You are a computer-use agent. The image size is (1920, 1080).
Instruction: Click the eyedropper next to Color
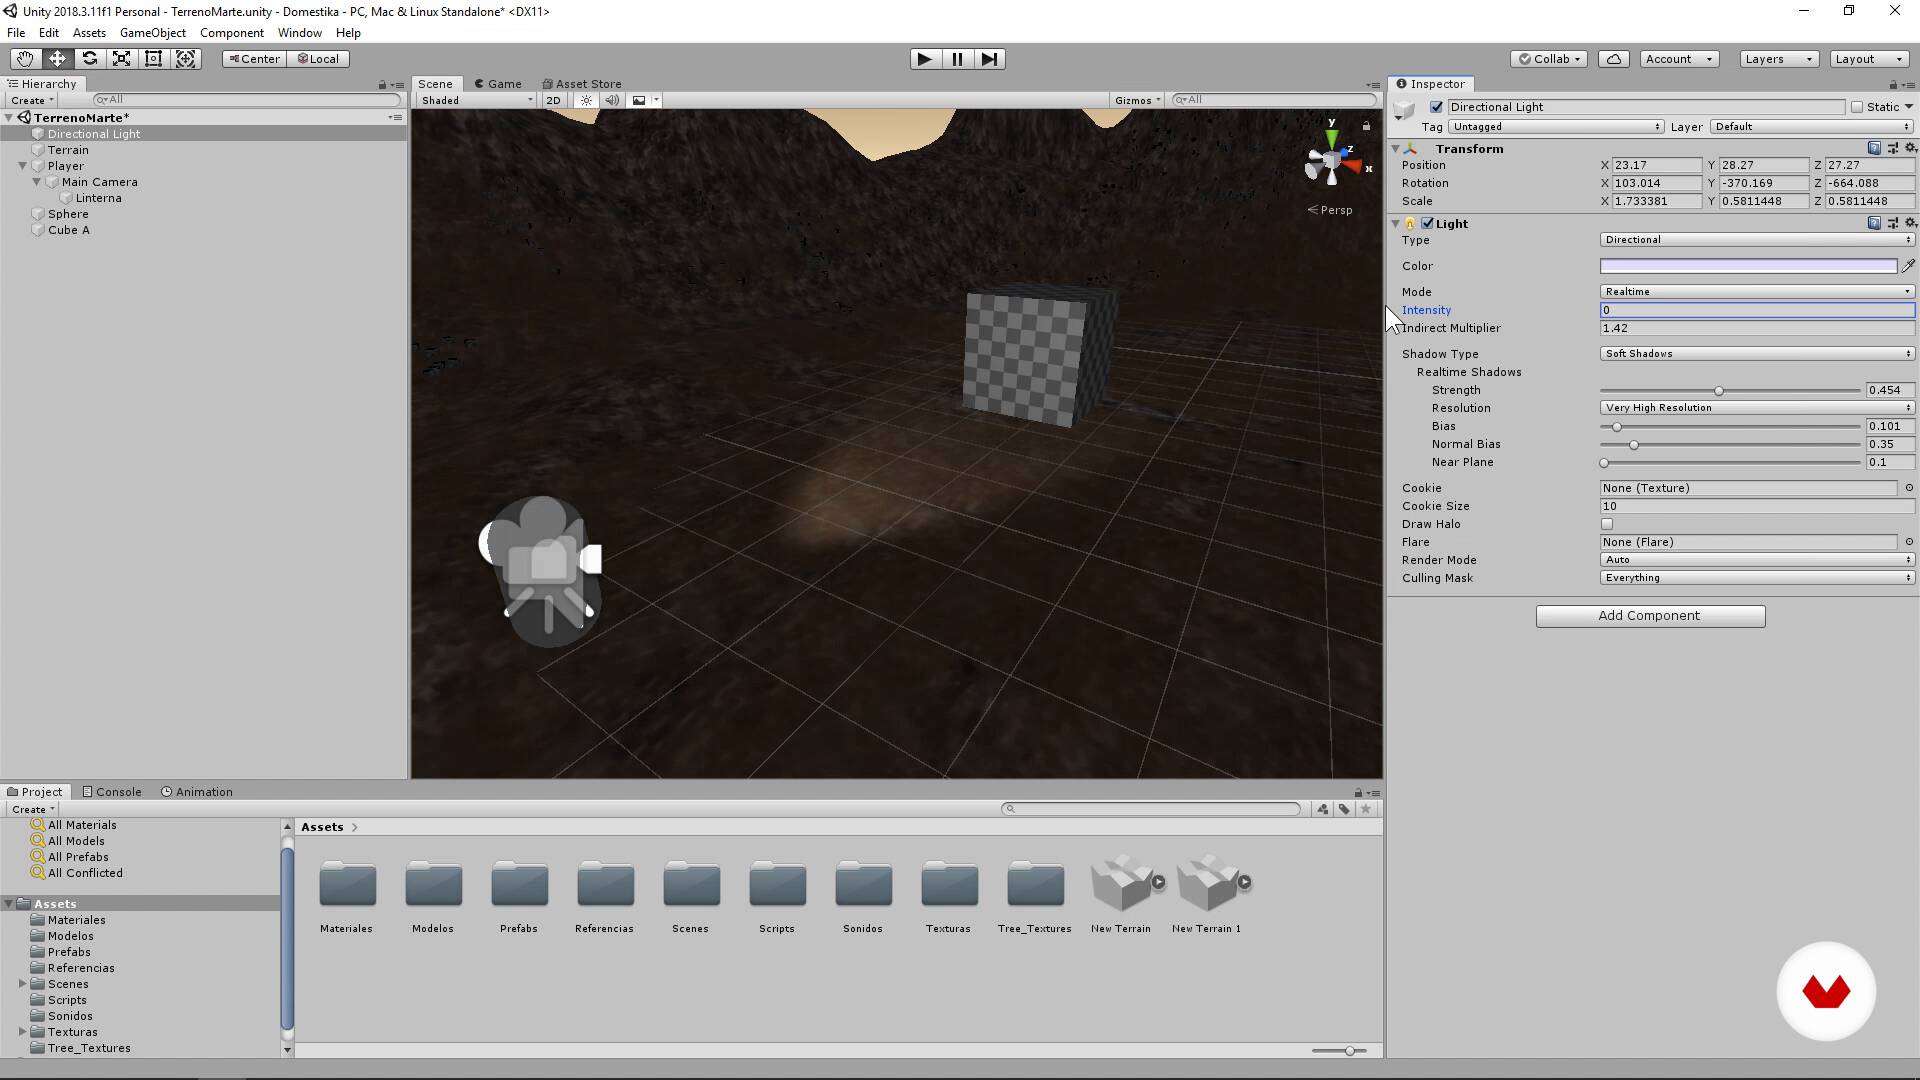click(1908, 266)
